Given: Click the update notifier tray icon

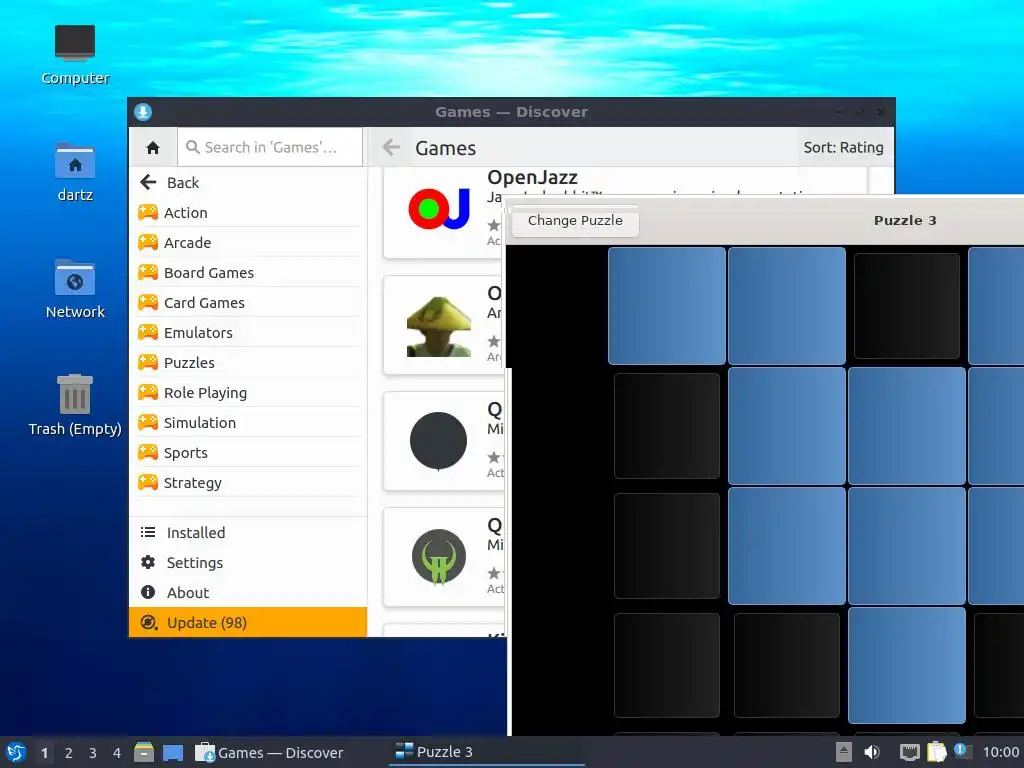Looking at the screenshot, I should [x=962, y=751].
